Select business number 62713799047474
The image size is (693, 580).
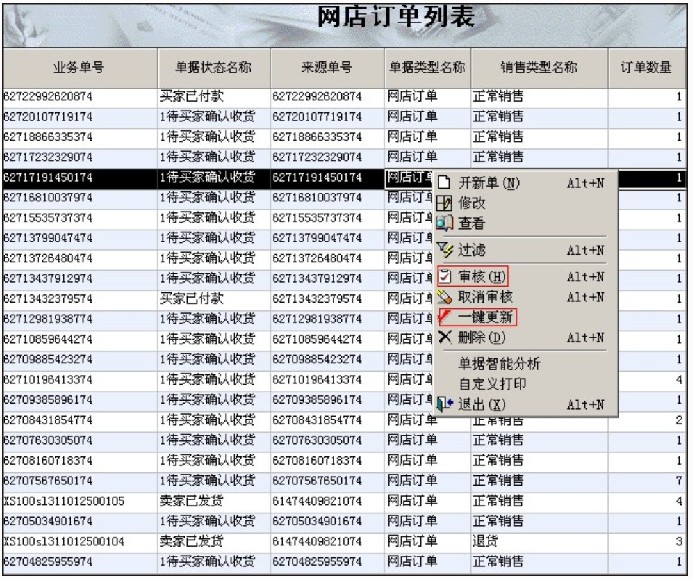[x=48, y=238]
